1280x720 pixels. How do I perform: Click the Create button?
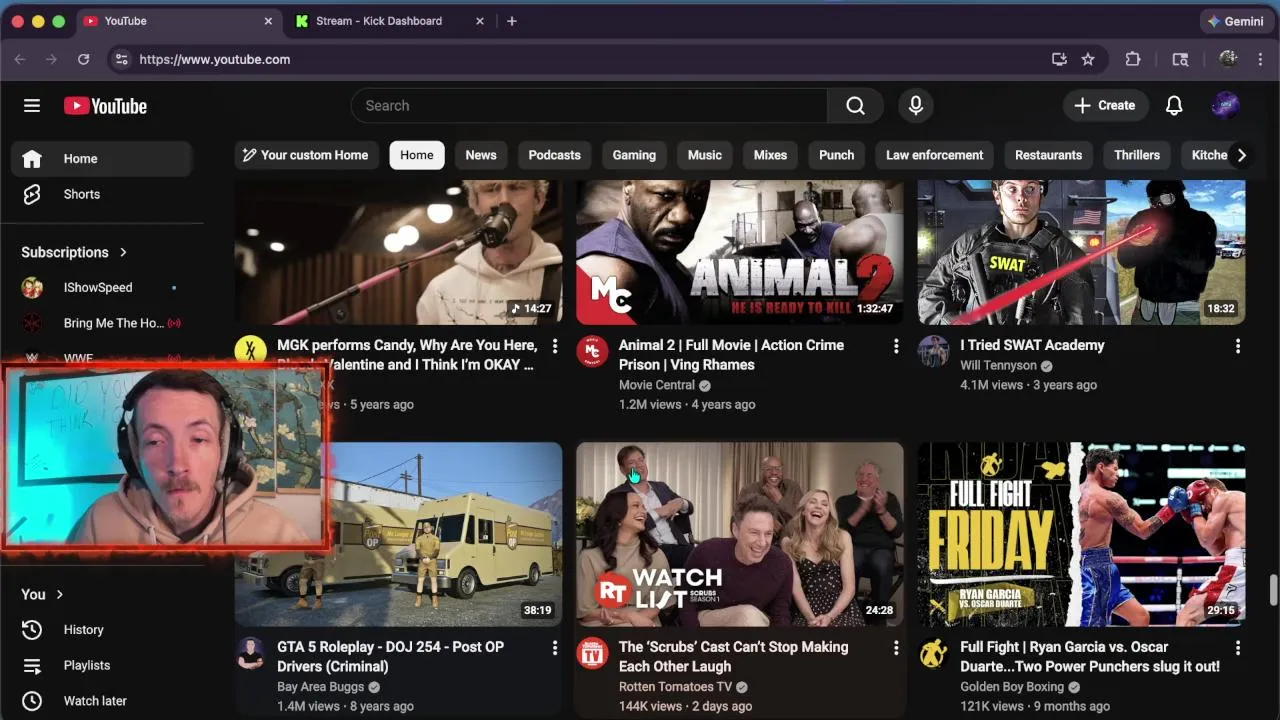pos(1105,106)
